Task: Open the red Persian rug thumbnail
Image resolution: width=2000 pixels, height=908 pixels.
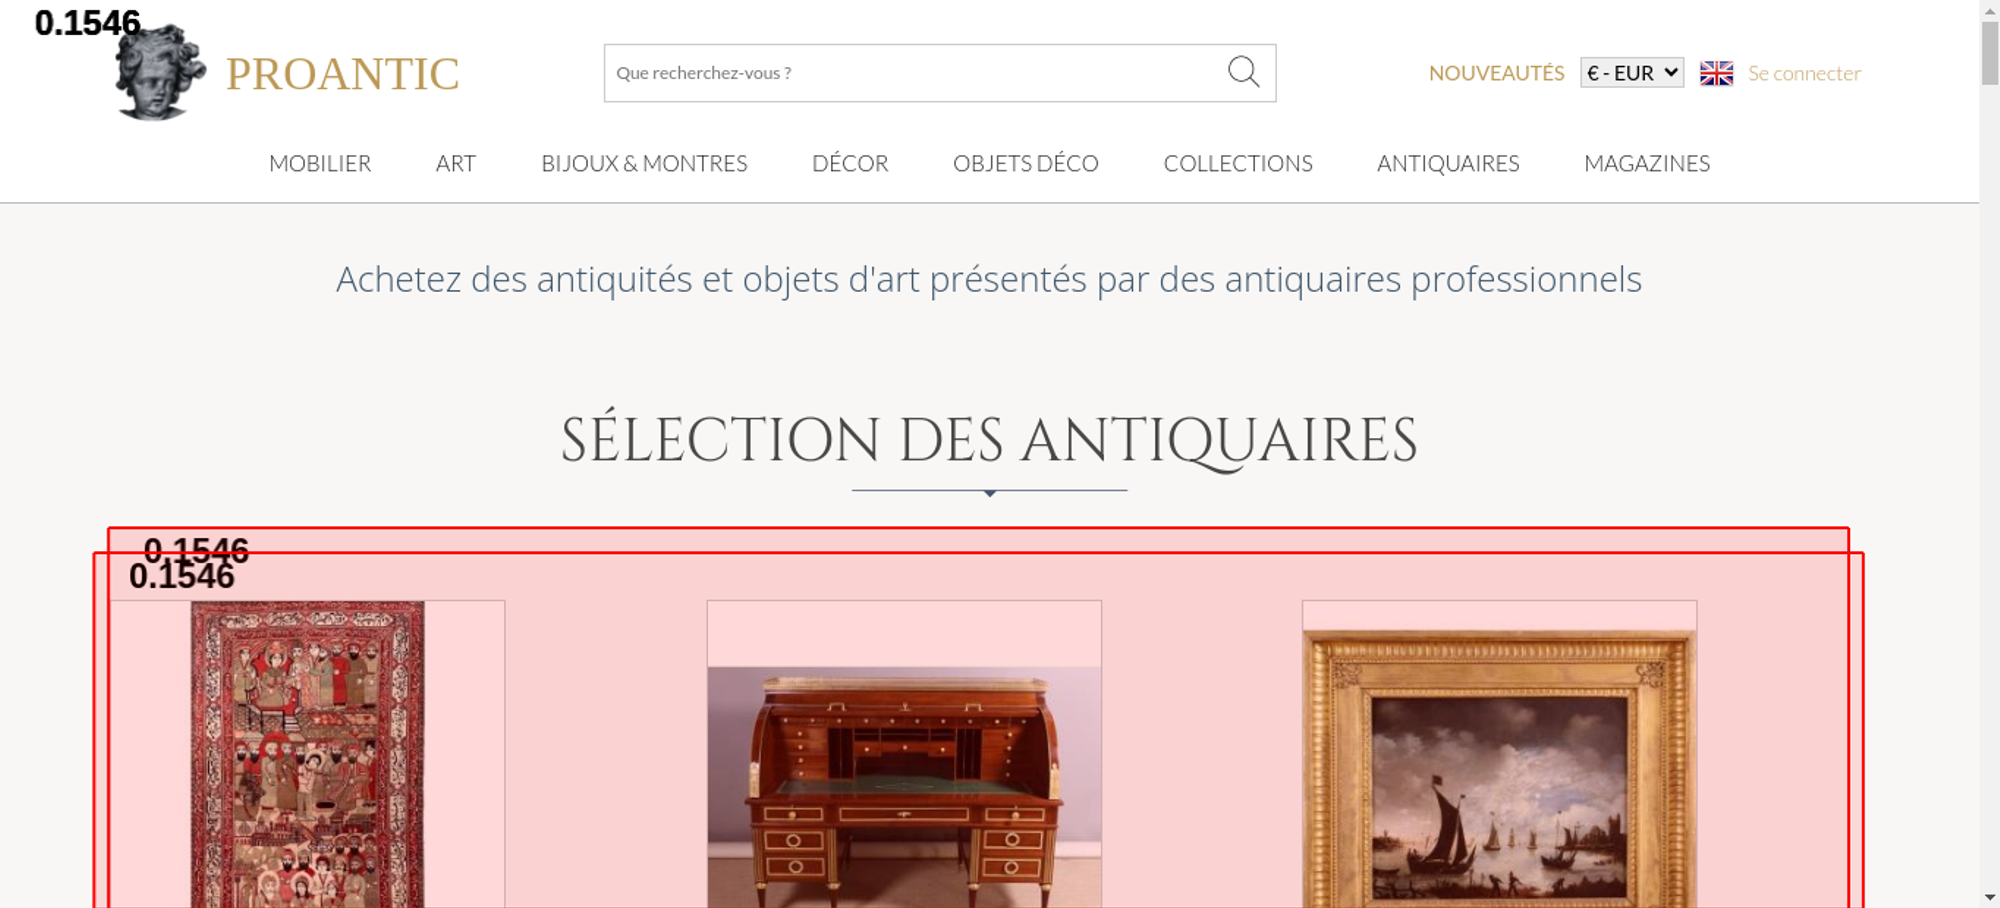Action: click(x=308, y=754)
